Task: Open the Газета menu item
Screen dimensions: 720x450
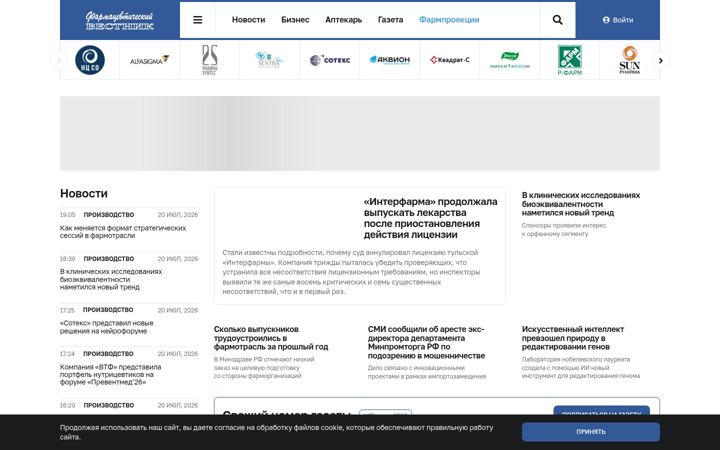Action: click(x=390, y=20)
